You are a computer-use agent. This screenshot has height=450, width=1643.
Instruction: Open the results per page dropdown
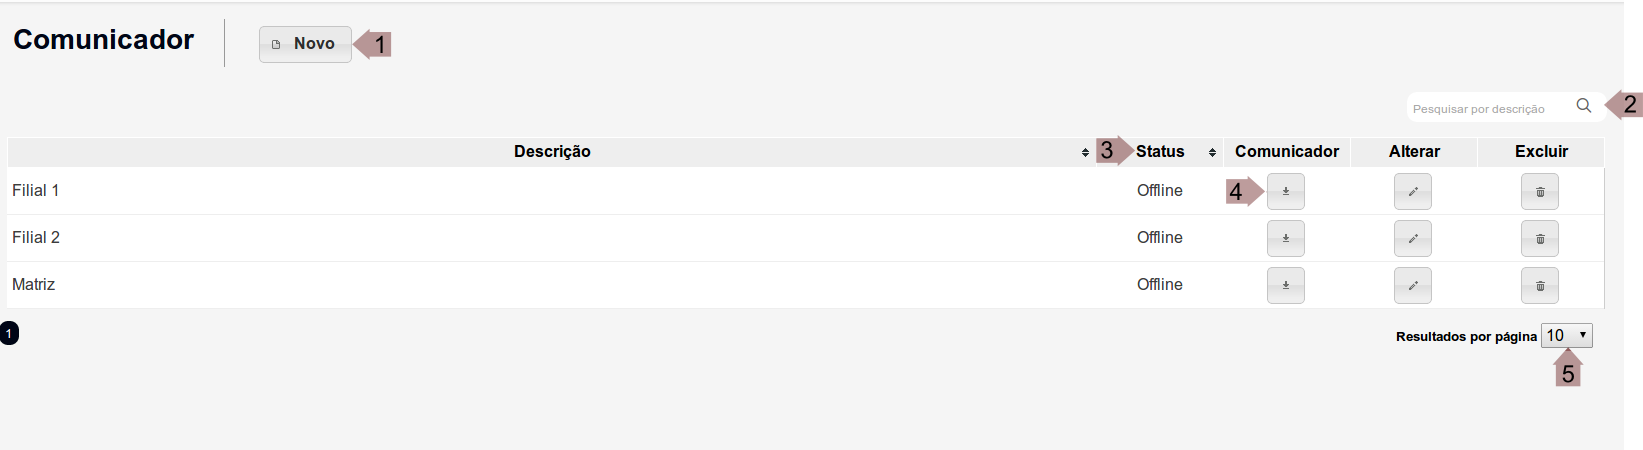pyautogui.click(x=1566, y=336)
